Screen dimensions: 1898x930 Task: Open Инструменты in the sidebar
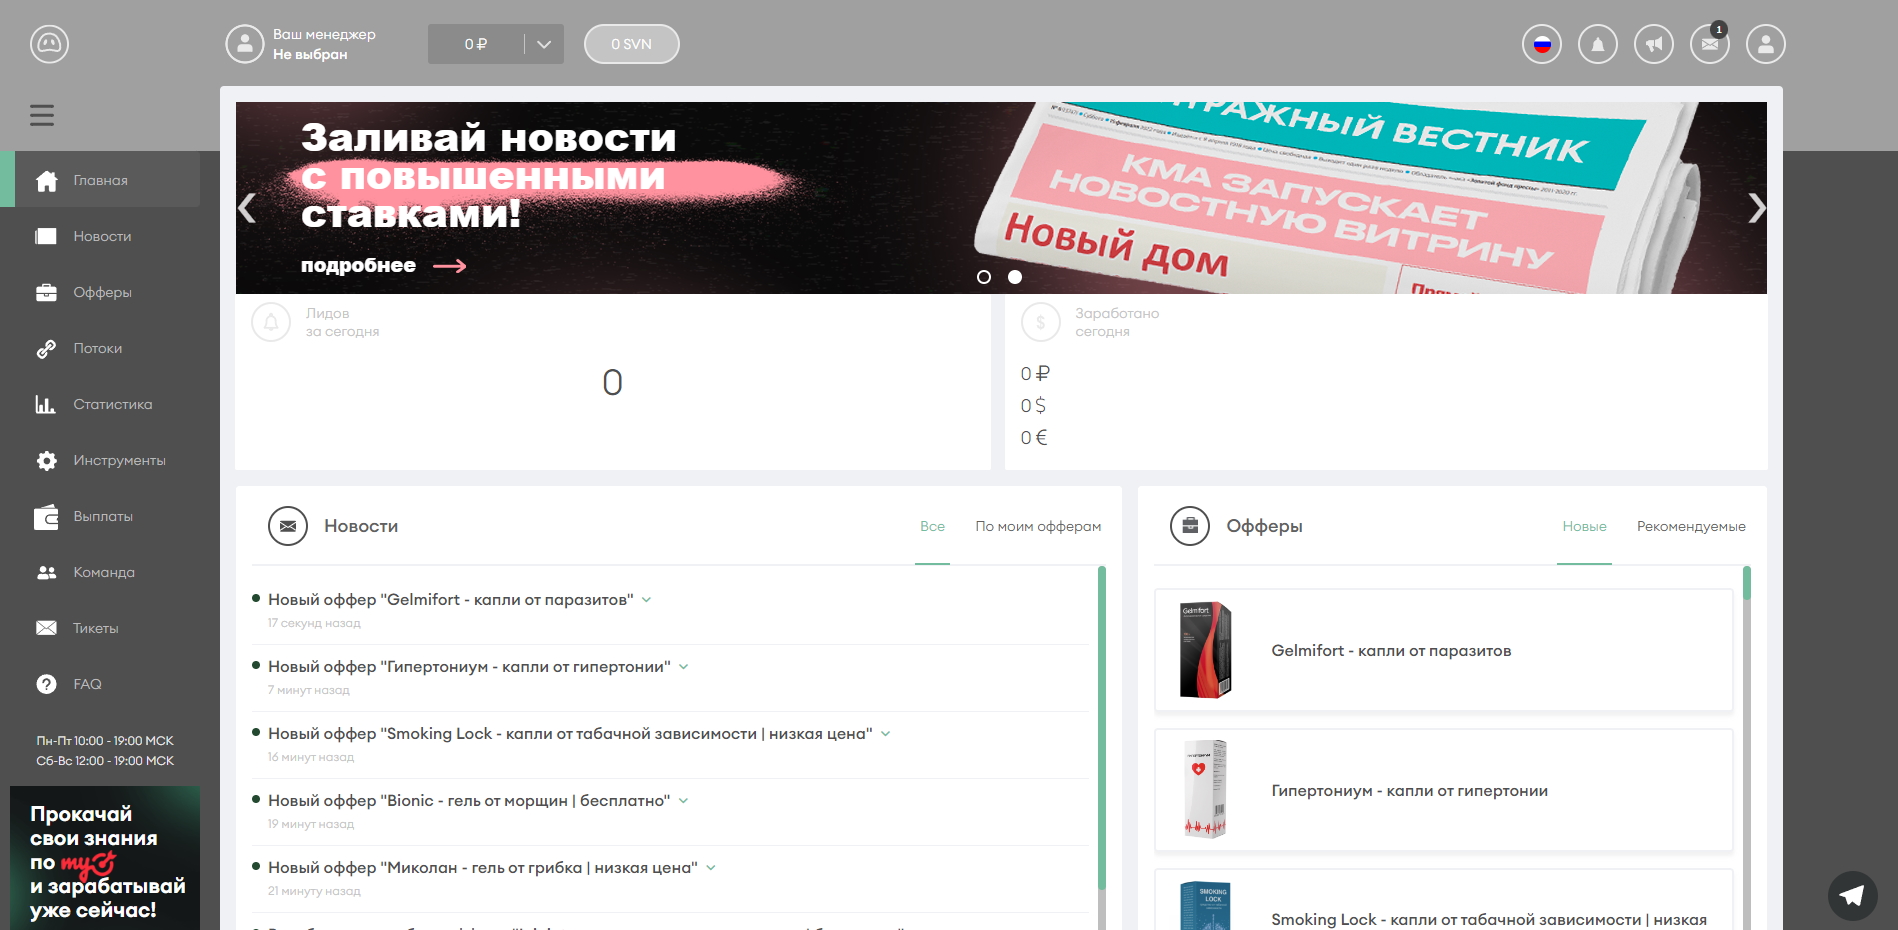click(x=100, y=460)
